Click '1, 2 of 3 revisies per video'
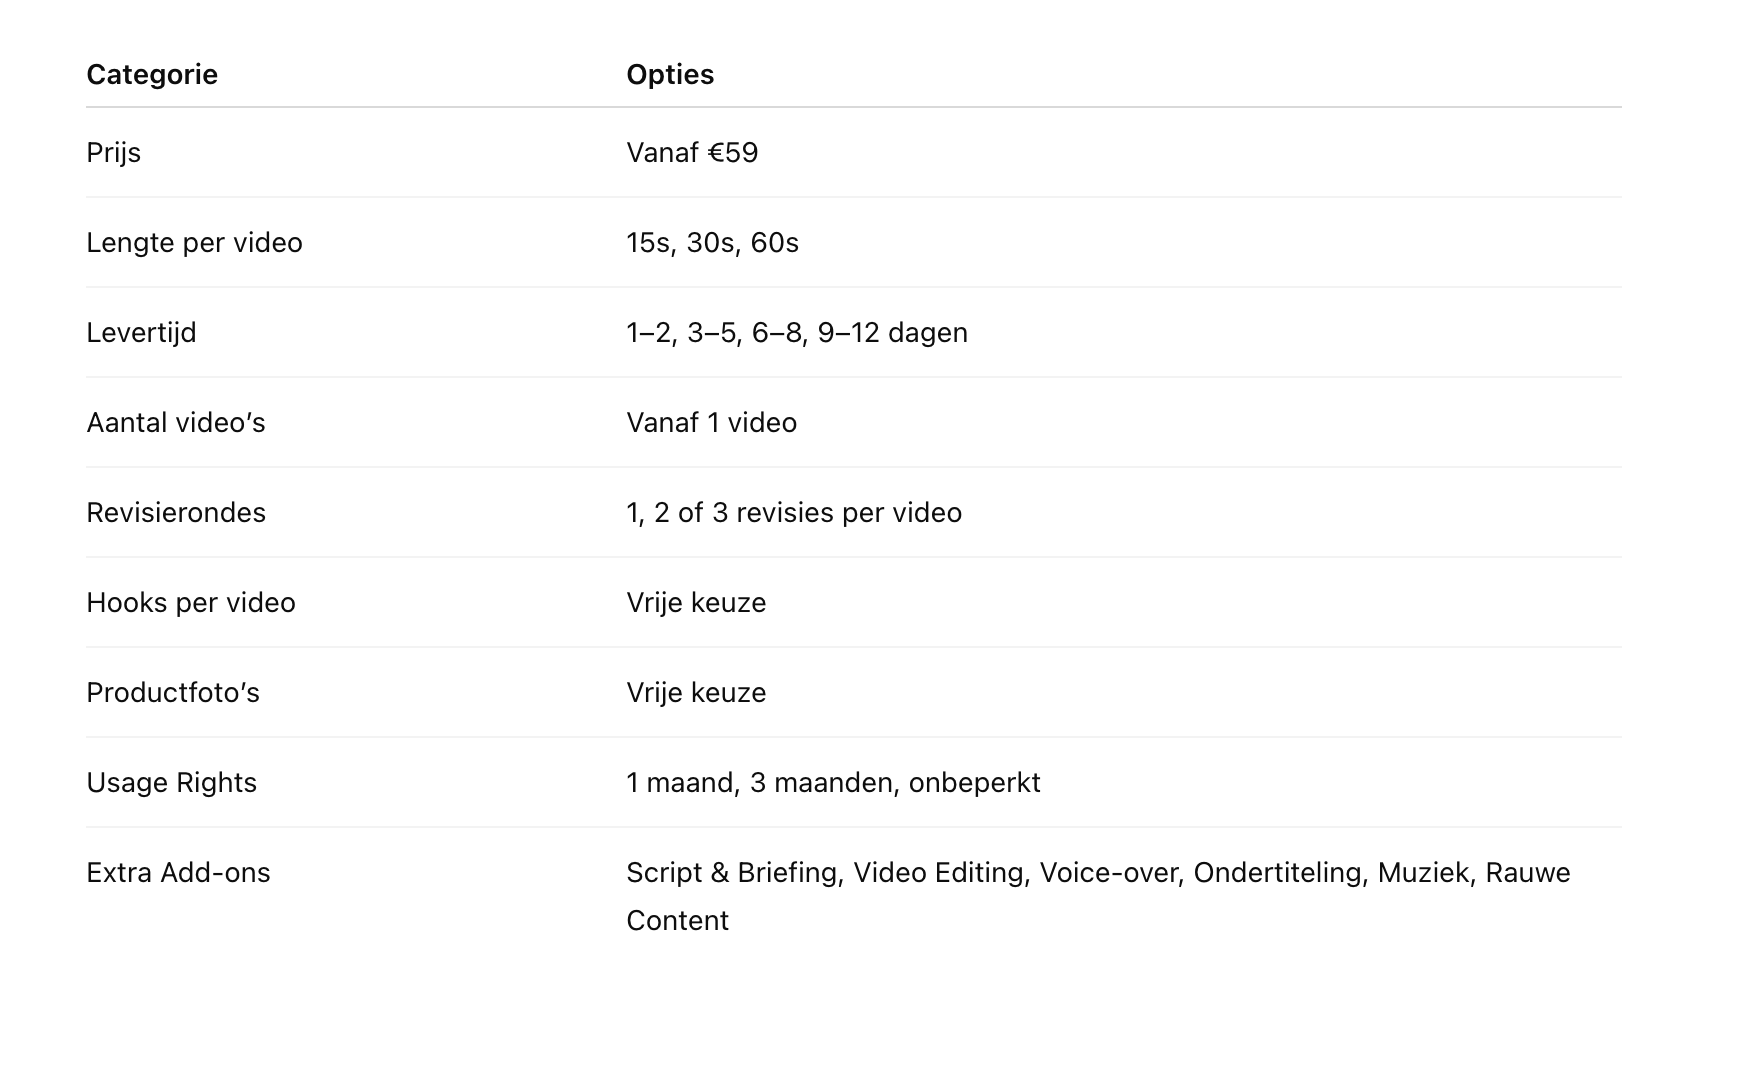 (x=794, y=513)
